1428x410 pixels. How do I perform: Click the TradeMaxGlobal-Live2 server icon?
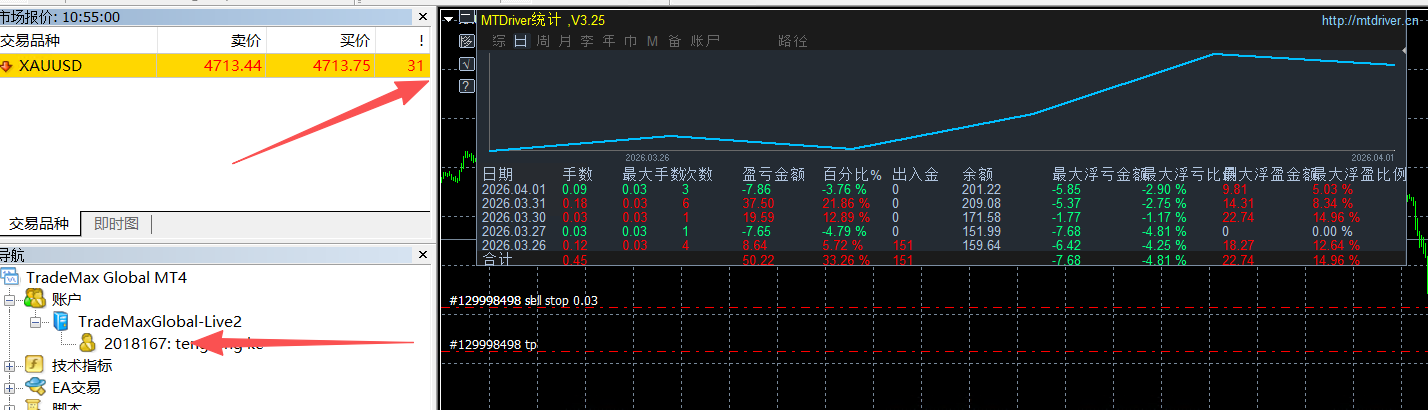point(61,321)
